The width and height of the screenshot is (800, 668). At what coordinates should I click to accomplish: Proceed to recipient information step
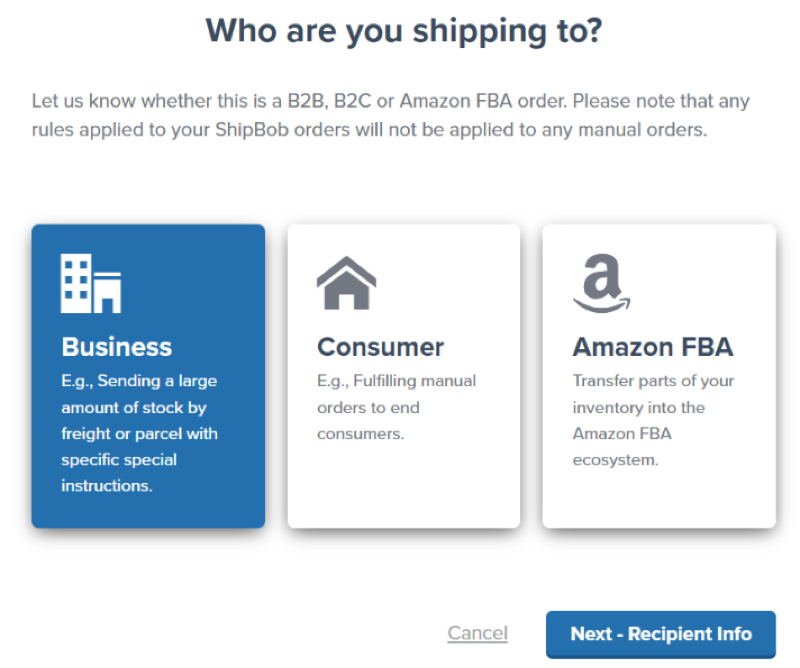coord(660,634)
